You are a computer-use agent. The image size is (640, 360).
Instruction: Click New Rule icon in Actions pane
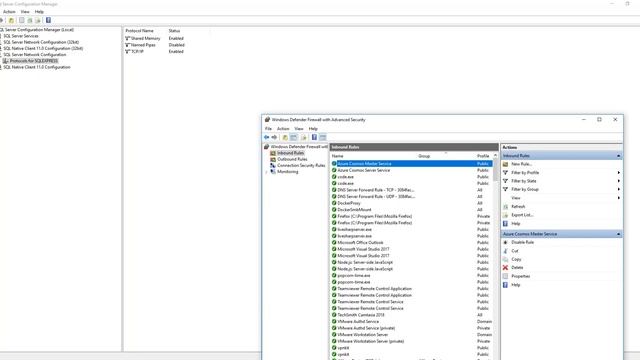(505, 164)
